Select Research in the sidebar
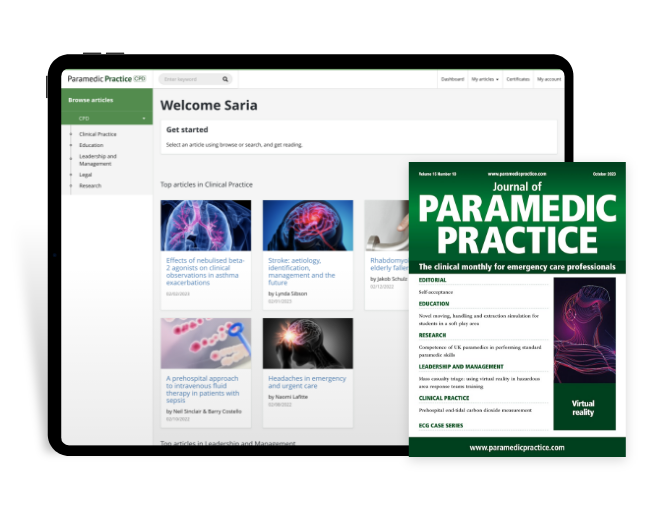 90,186
